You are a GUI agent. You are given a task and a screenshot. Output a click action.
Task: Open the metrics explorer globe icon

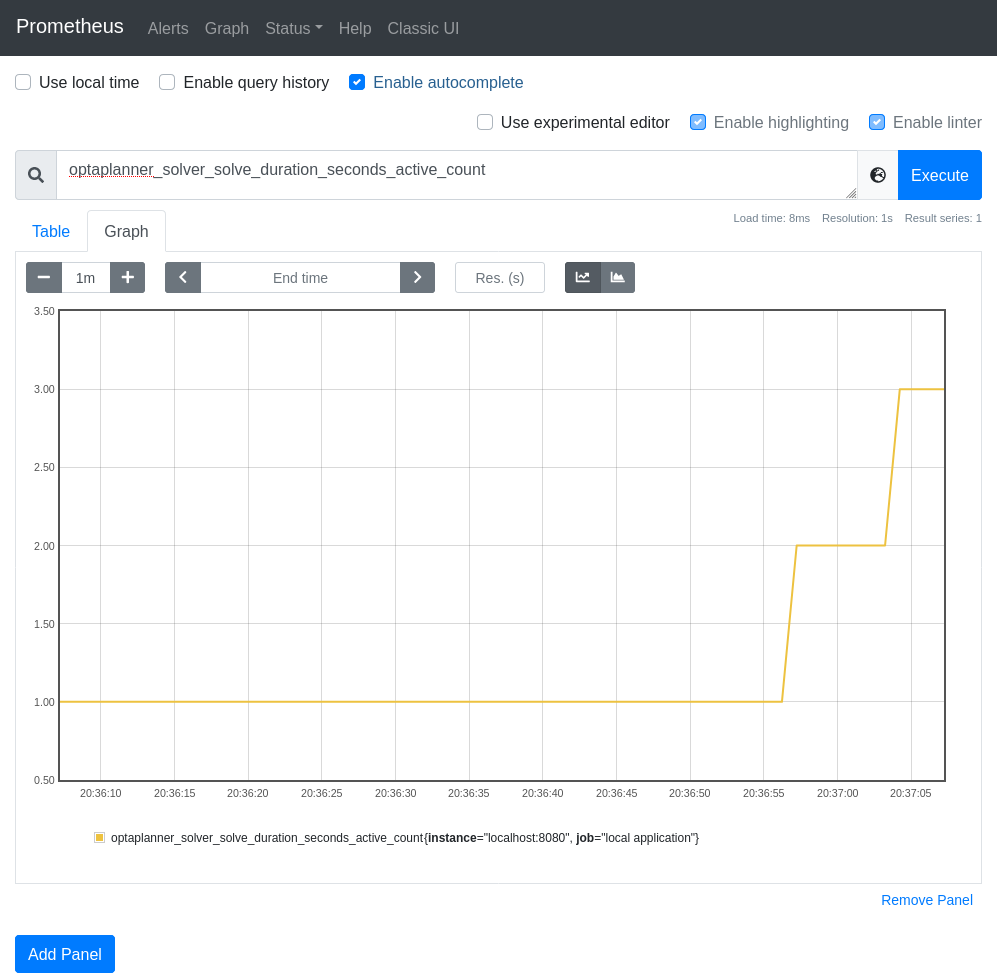(877, 175)
